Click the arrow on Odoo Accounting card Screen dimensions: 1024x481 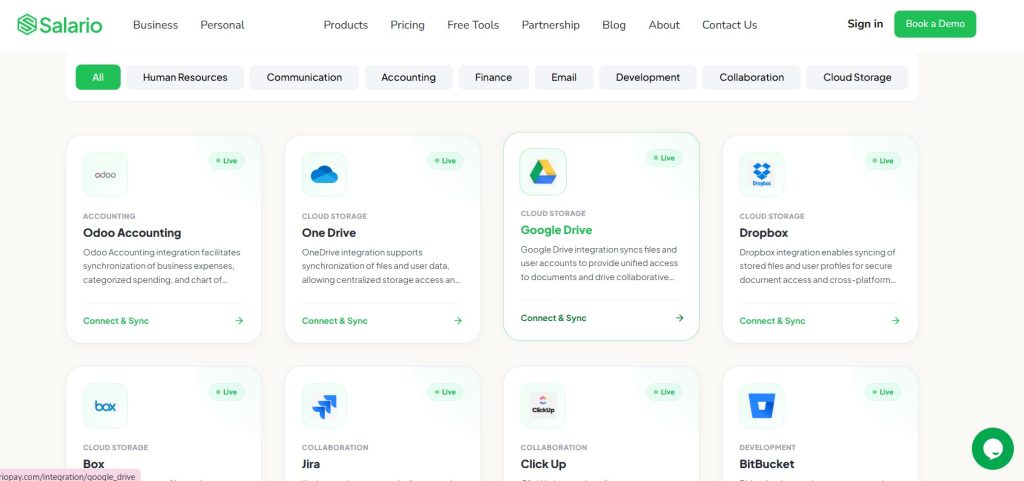[x=239, y=320]
